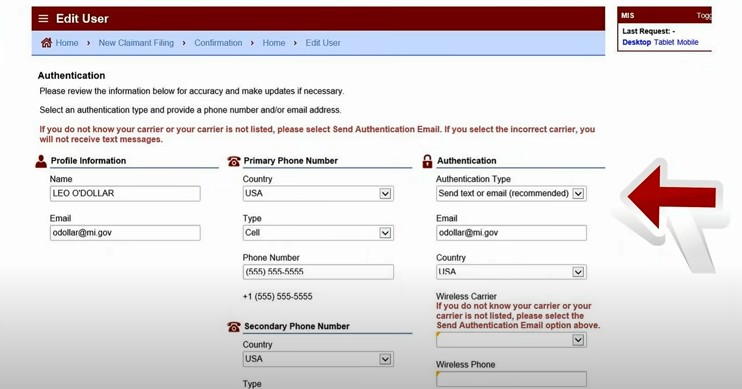Click Authentication Email input field
The width and height of the screenshot is (742, 389).
(x=511, y=233)
